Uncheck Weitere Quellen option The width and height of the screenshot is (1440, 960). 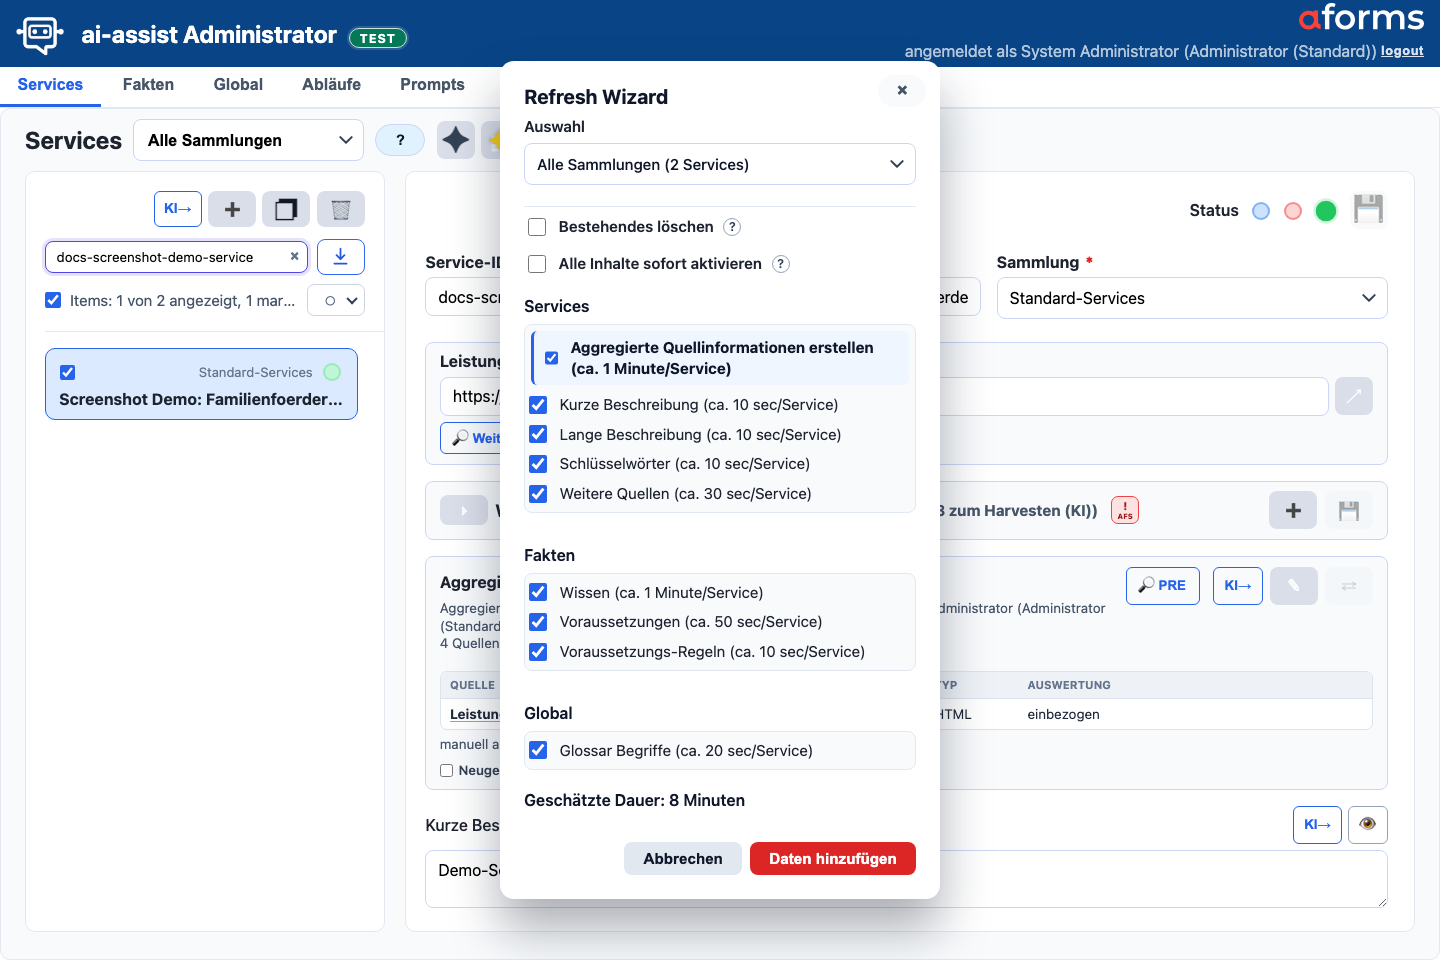click(538, 494)
